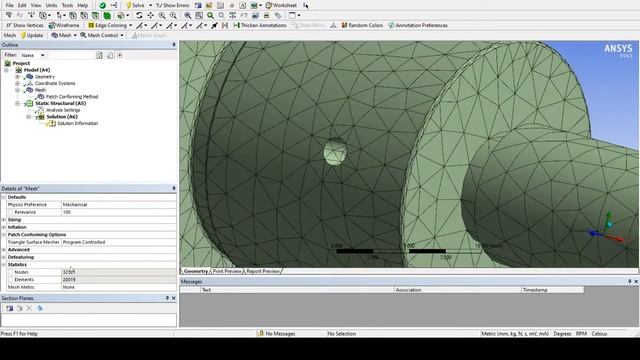Select Patch Conforming Method item
Screen dimensions: 640x360
point(72,97)
